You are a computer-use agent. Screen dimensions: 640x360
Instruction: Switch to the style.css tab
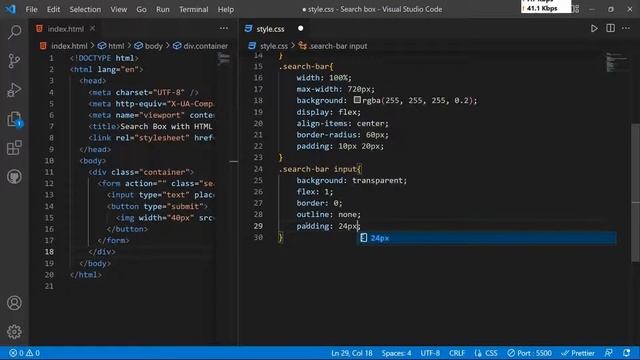pos(270,29)
